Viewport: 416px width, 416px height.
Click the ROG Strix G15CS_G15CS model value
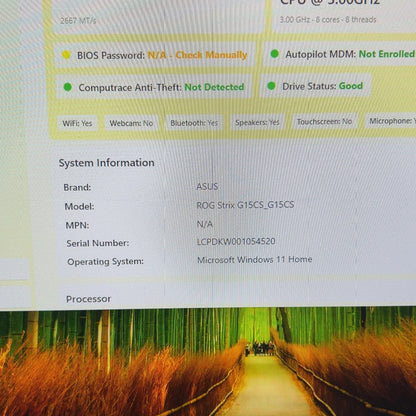click(245, 205)
